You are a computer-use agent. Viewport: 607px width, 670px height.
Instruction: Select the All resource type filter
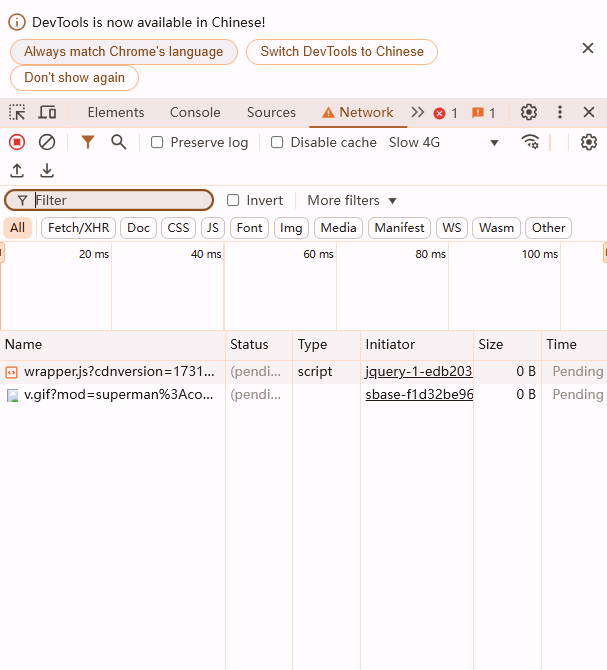18,228
